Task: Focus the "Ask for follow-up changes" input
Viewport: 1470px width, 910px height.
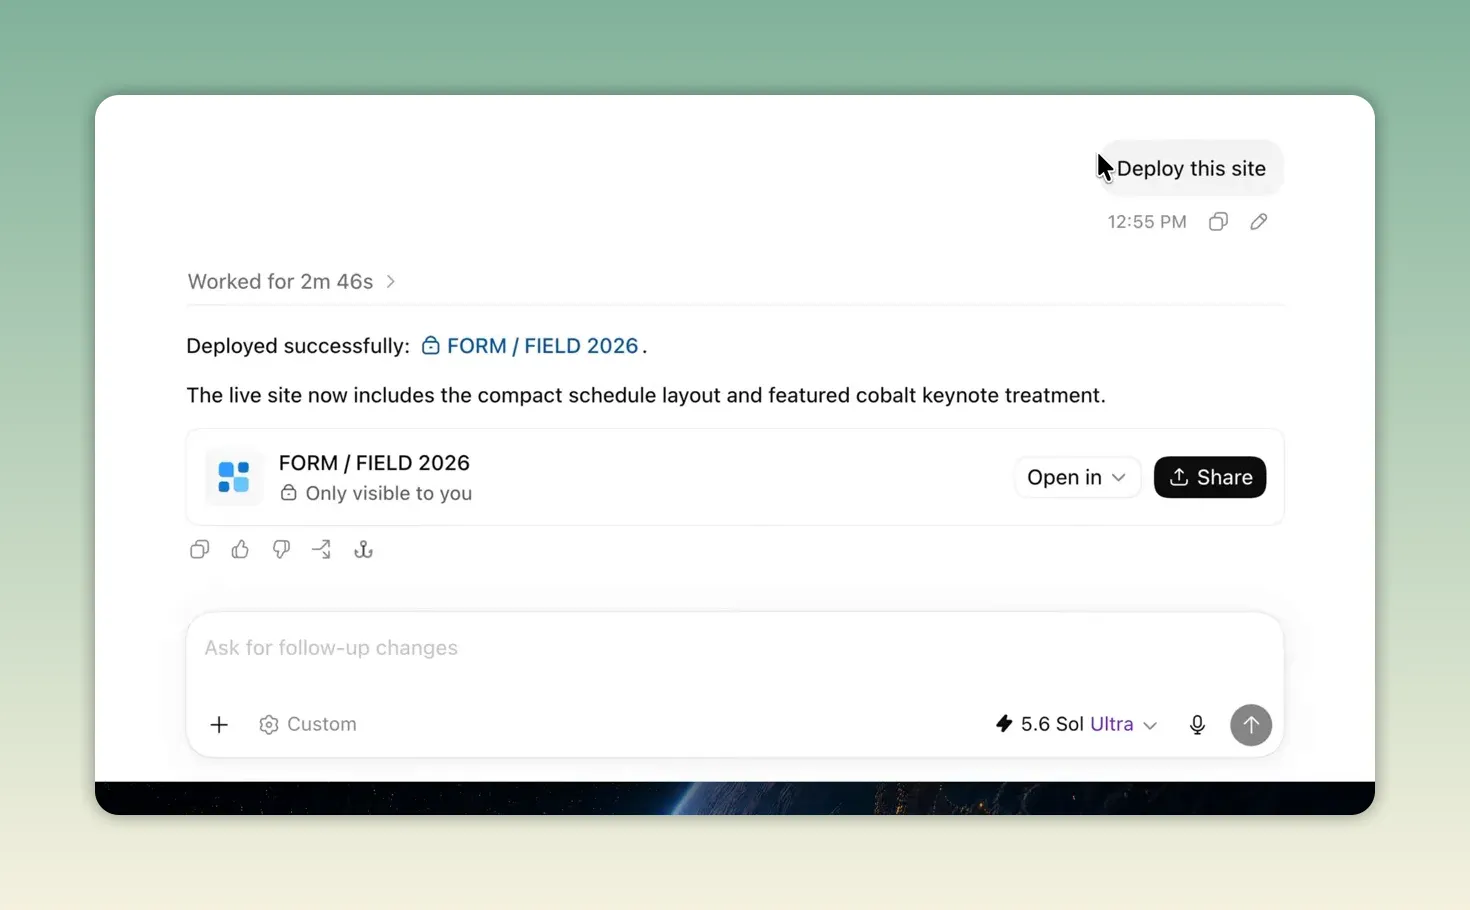Action: [x=735, y=648]
